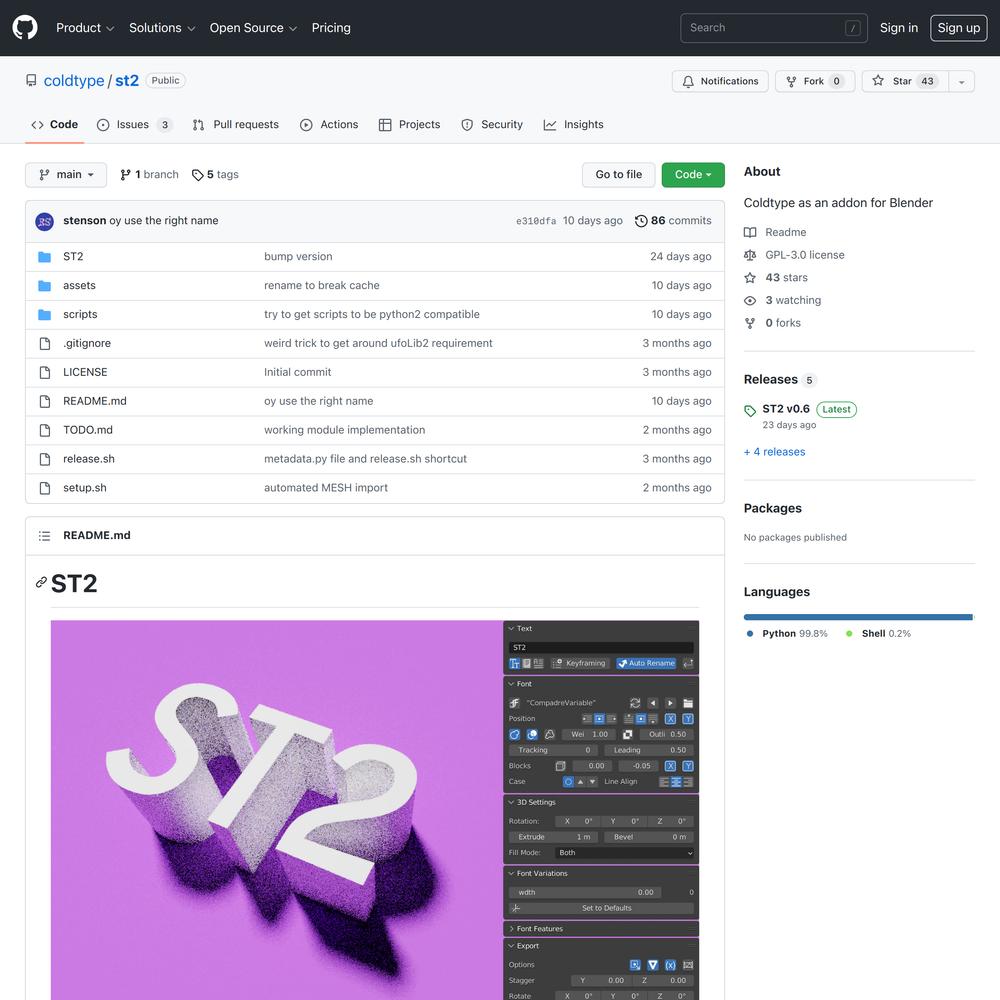Show the + 4 releases link
1000x1000 pixels.
[x=774, y=452]
